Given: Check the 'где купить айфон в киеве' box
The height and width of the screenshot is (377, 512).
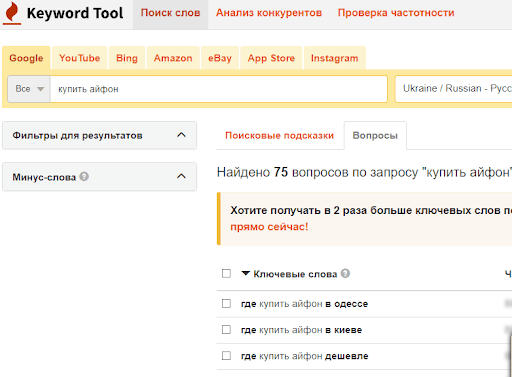Looking at the screenshot, I should point(226,329).
